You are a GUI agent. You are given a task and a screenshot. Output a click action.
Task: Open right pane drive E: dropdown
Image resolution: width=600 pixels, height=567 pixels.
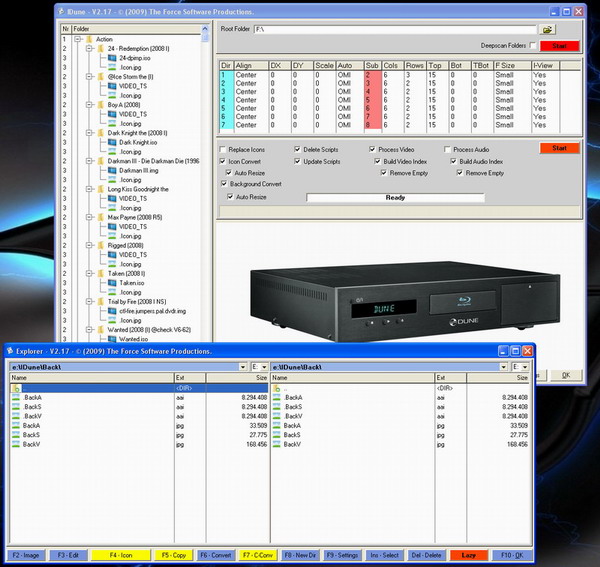(525, 367)
